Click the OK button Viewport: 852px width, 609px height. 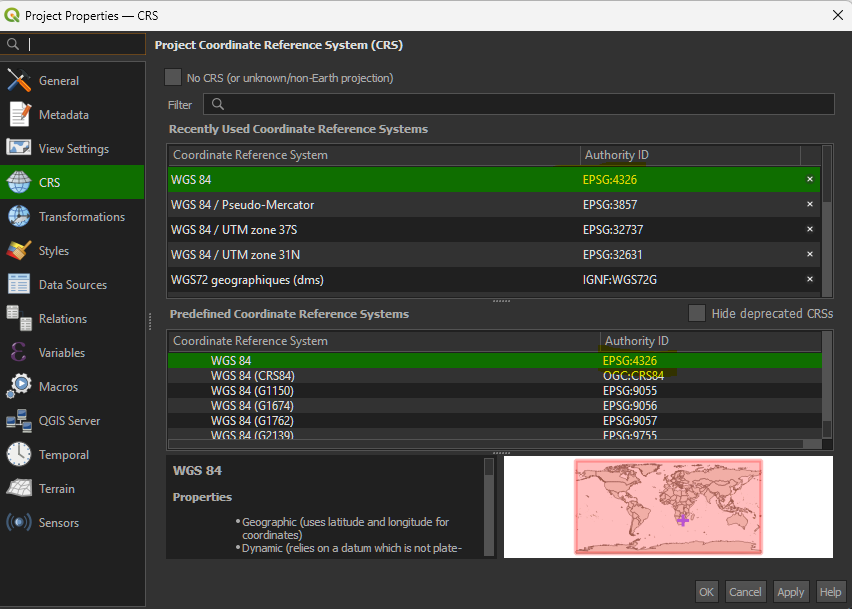click(706, 591)
